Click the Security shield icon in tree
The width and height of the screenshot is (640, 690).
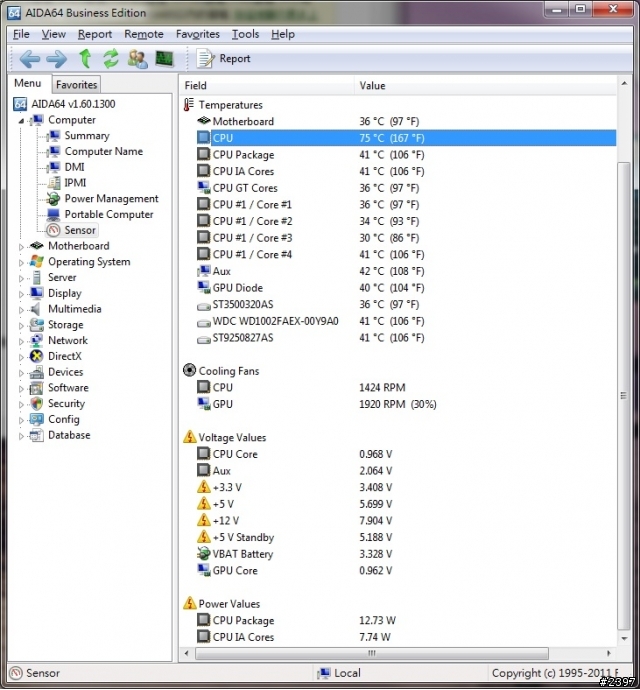tap(37, 404)
